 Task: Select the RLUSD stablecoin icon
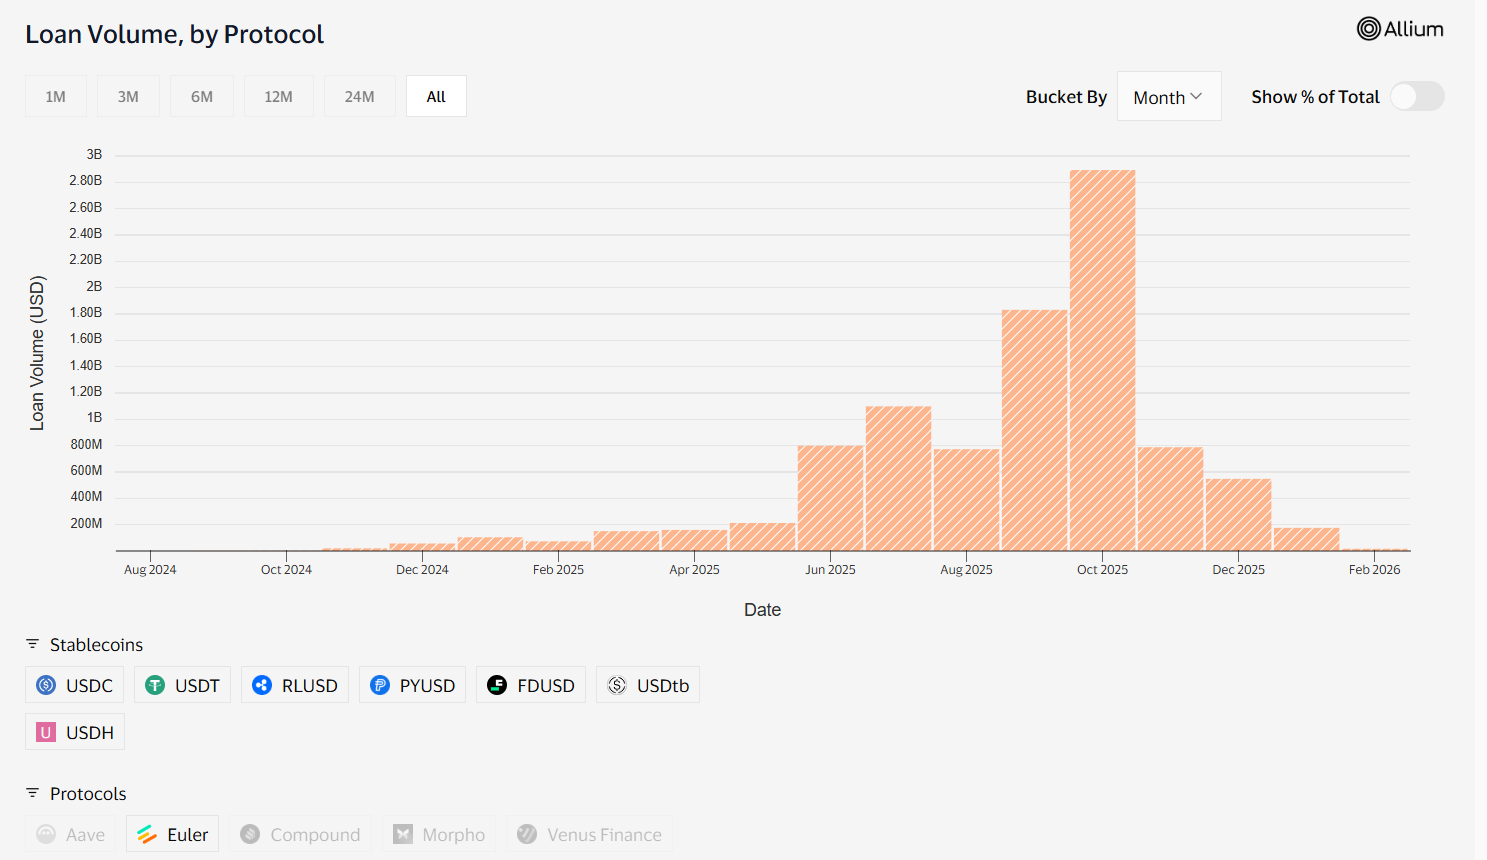click(x=262, y=685)
